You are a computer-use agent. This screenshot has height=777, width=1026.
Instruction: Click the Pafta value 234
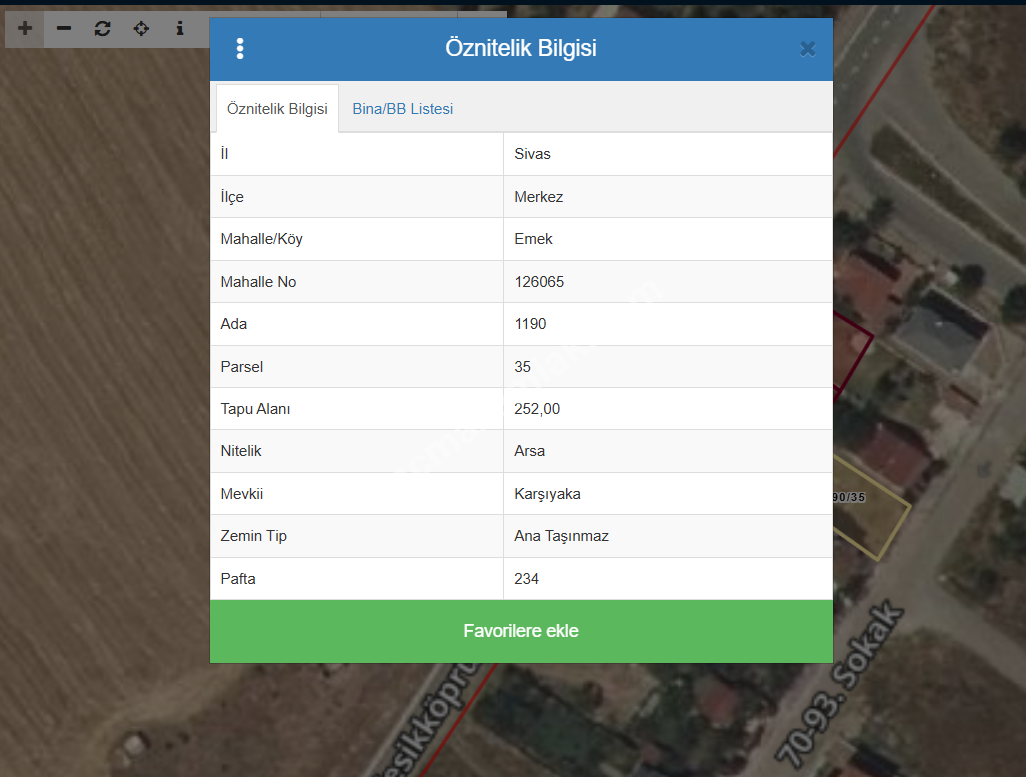[x=527, y=579]
